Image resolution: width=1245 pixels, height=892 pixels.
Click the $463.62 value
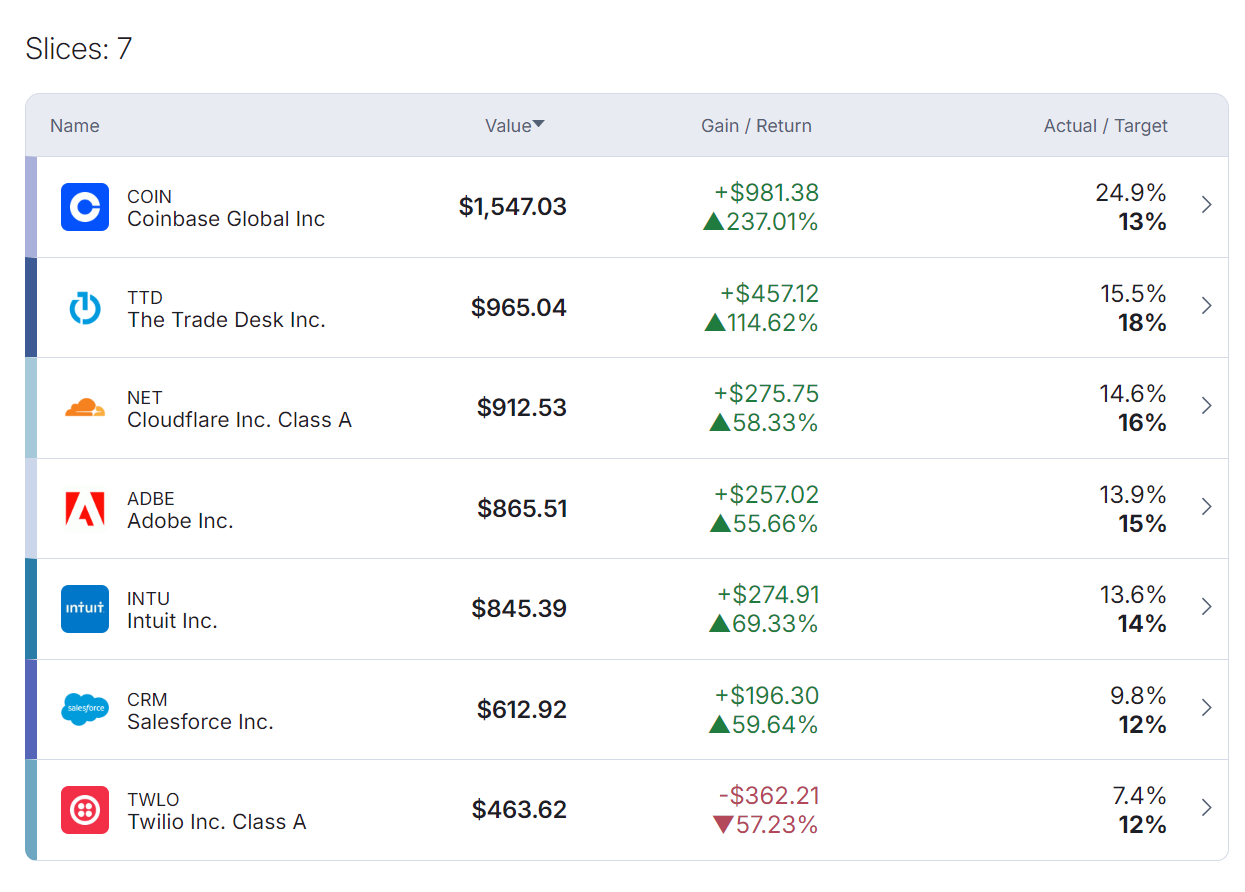pos(519,810)
